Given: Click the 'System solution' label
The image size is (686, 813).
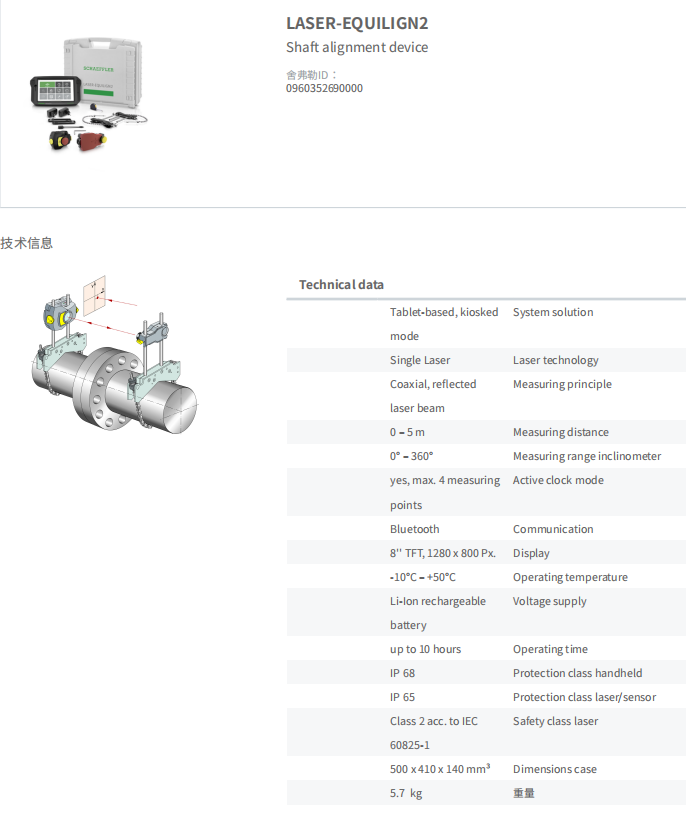Looking at the screenshot, I should click(553, 312).
